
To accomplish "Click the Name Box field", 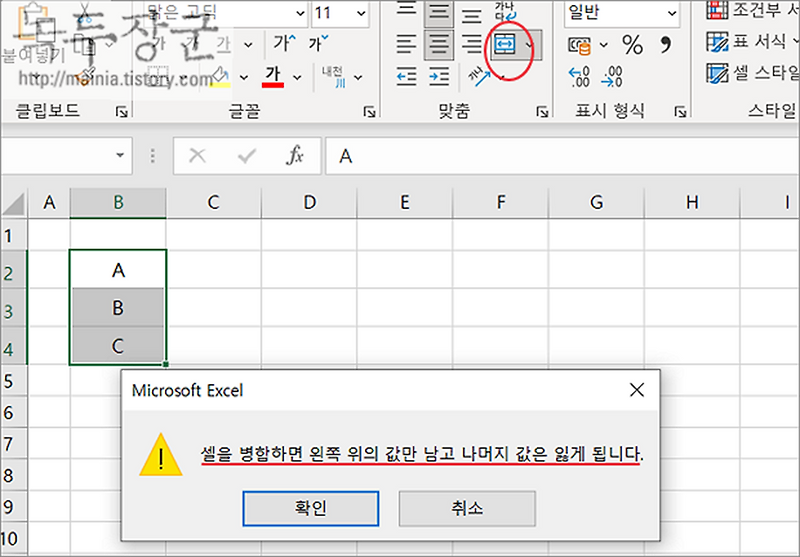I will point(67,156).
